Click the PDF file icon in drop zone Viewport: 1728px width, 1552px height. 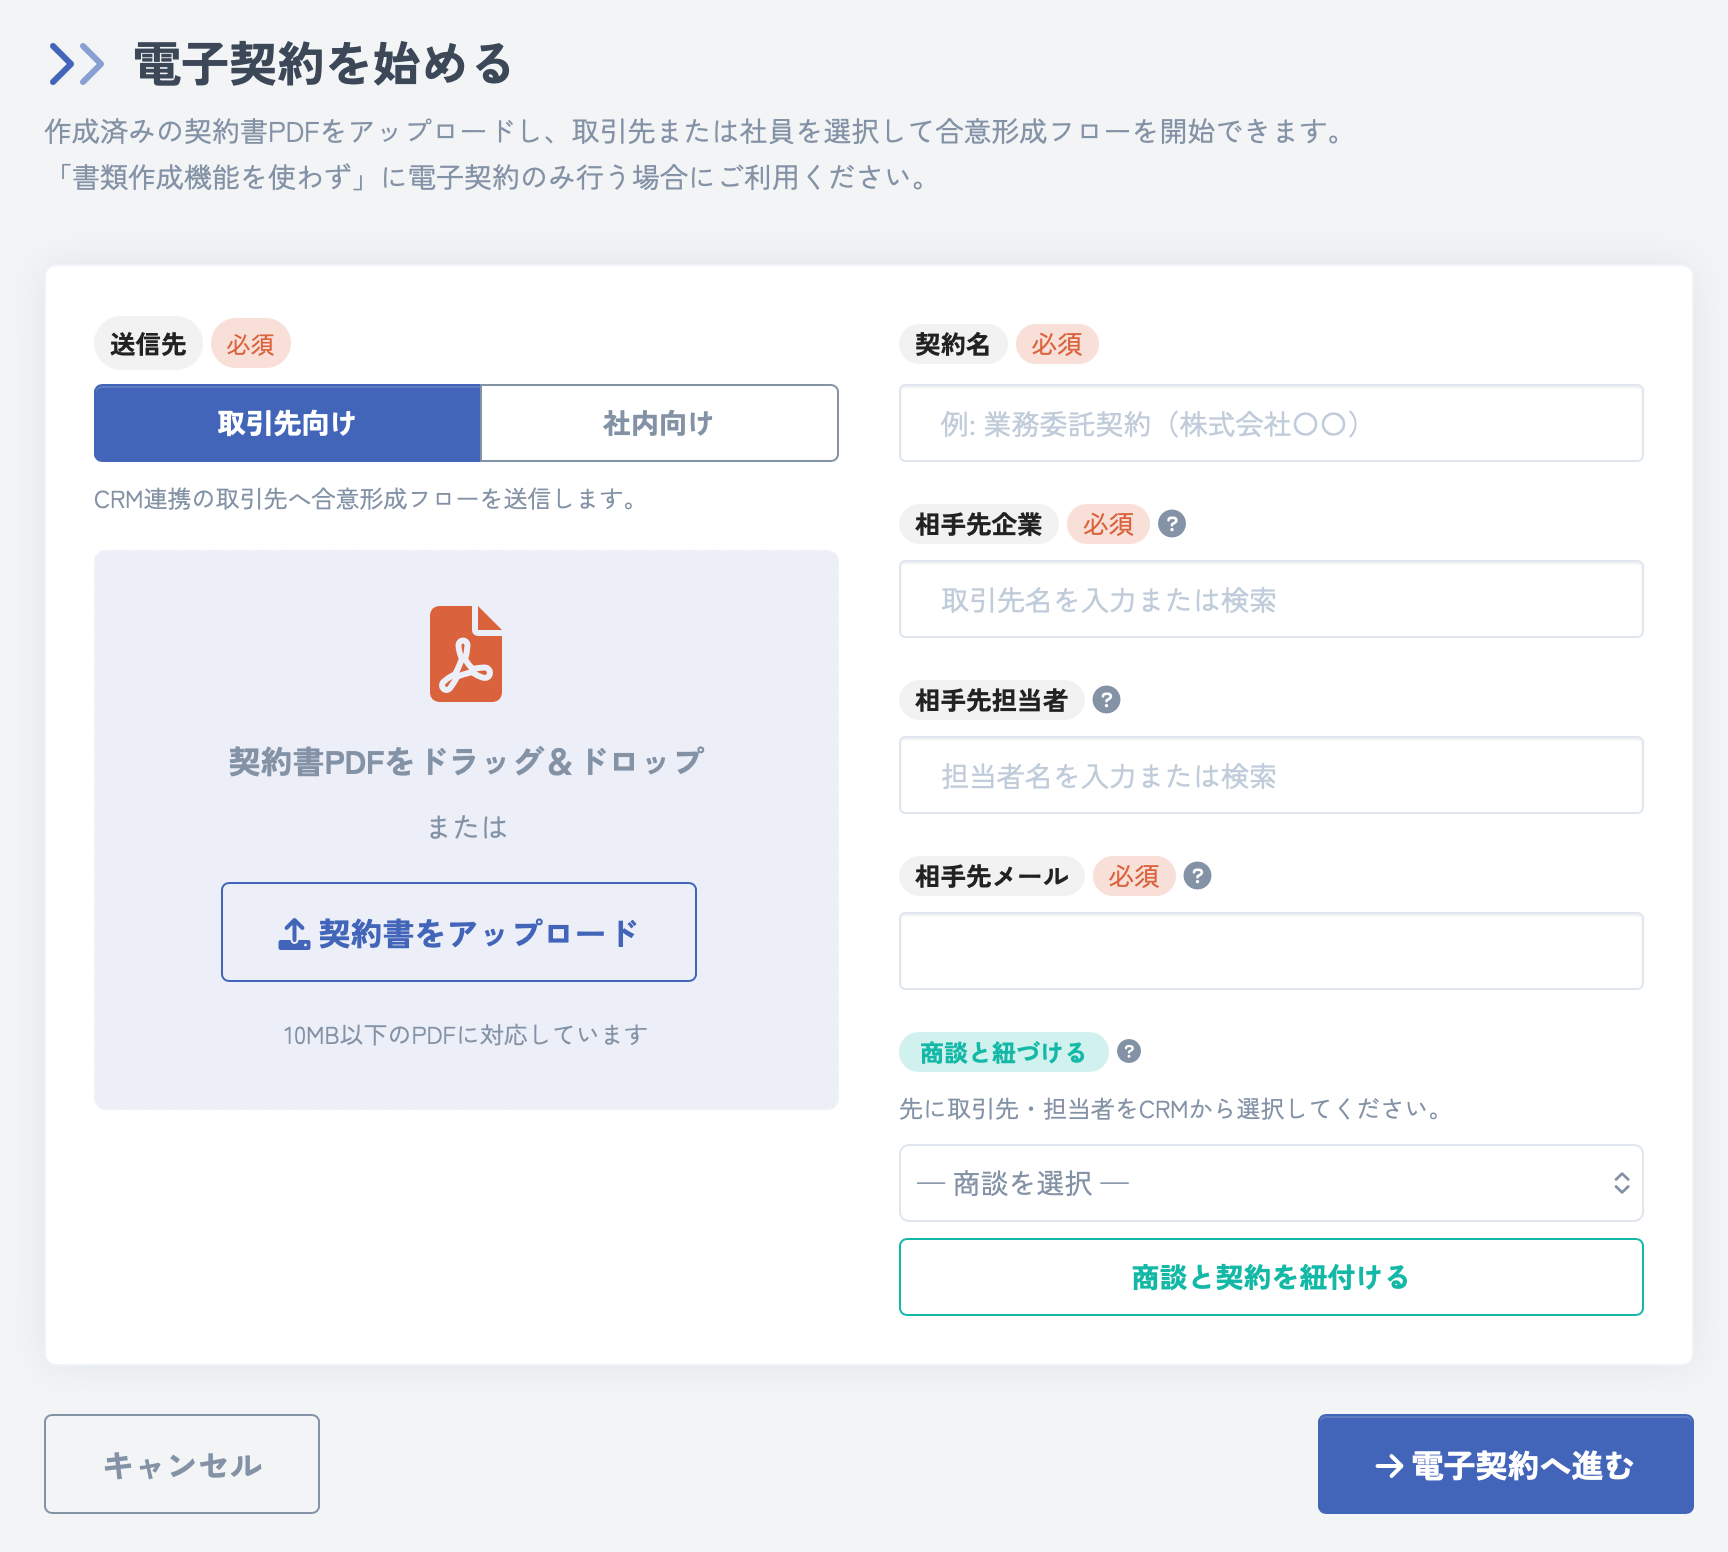pos(466,653)
